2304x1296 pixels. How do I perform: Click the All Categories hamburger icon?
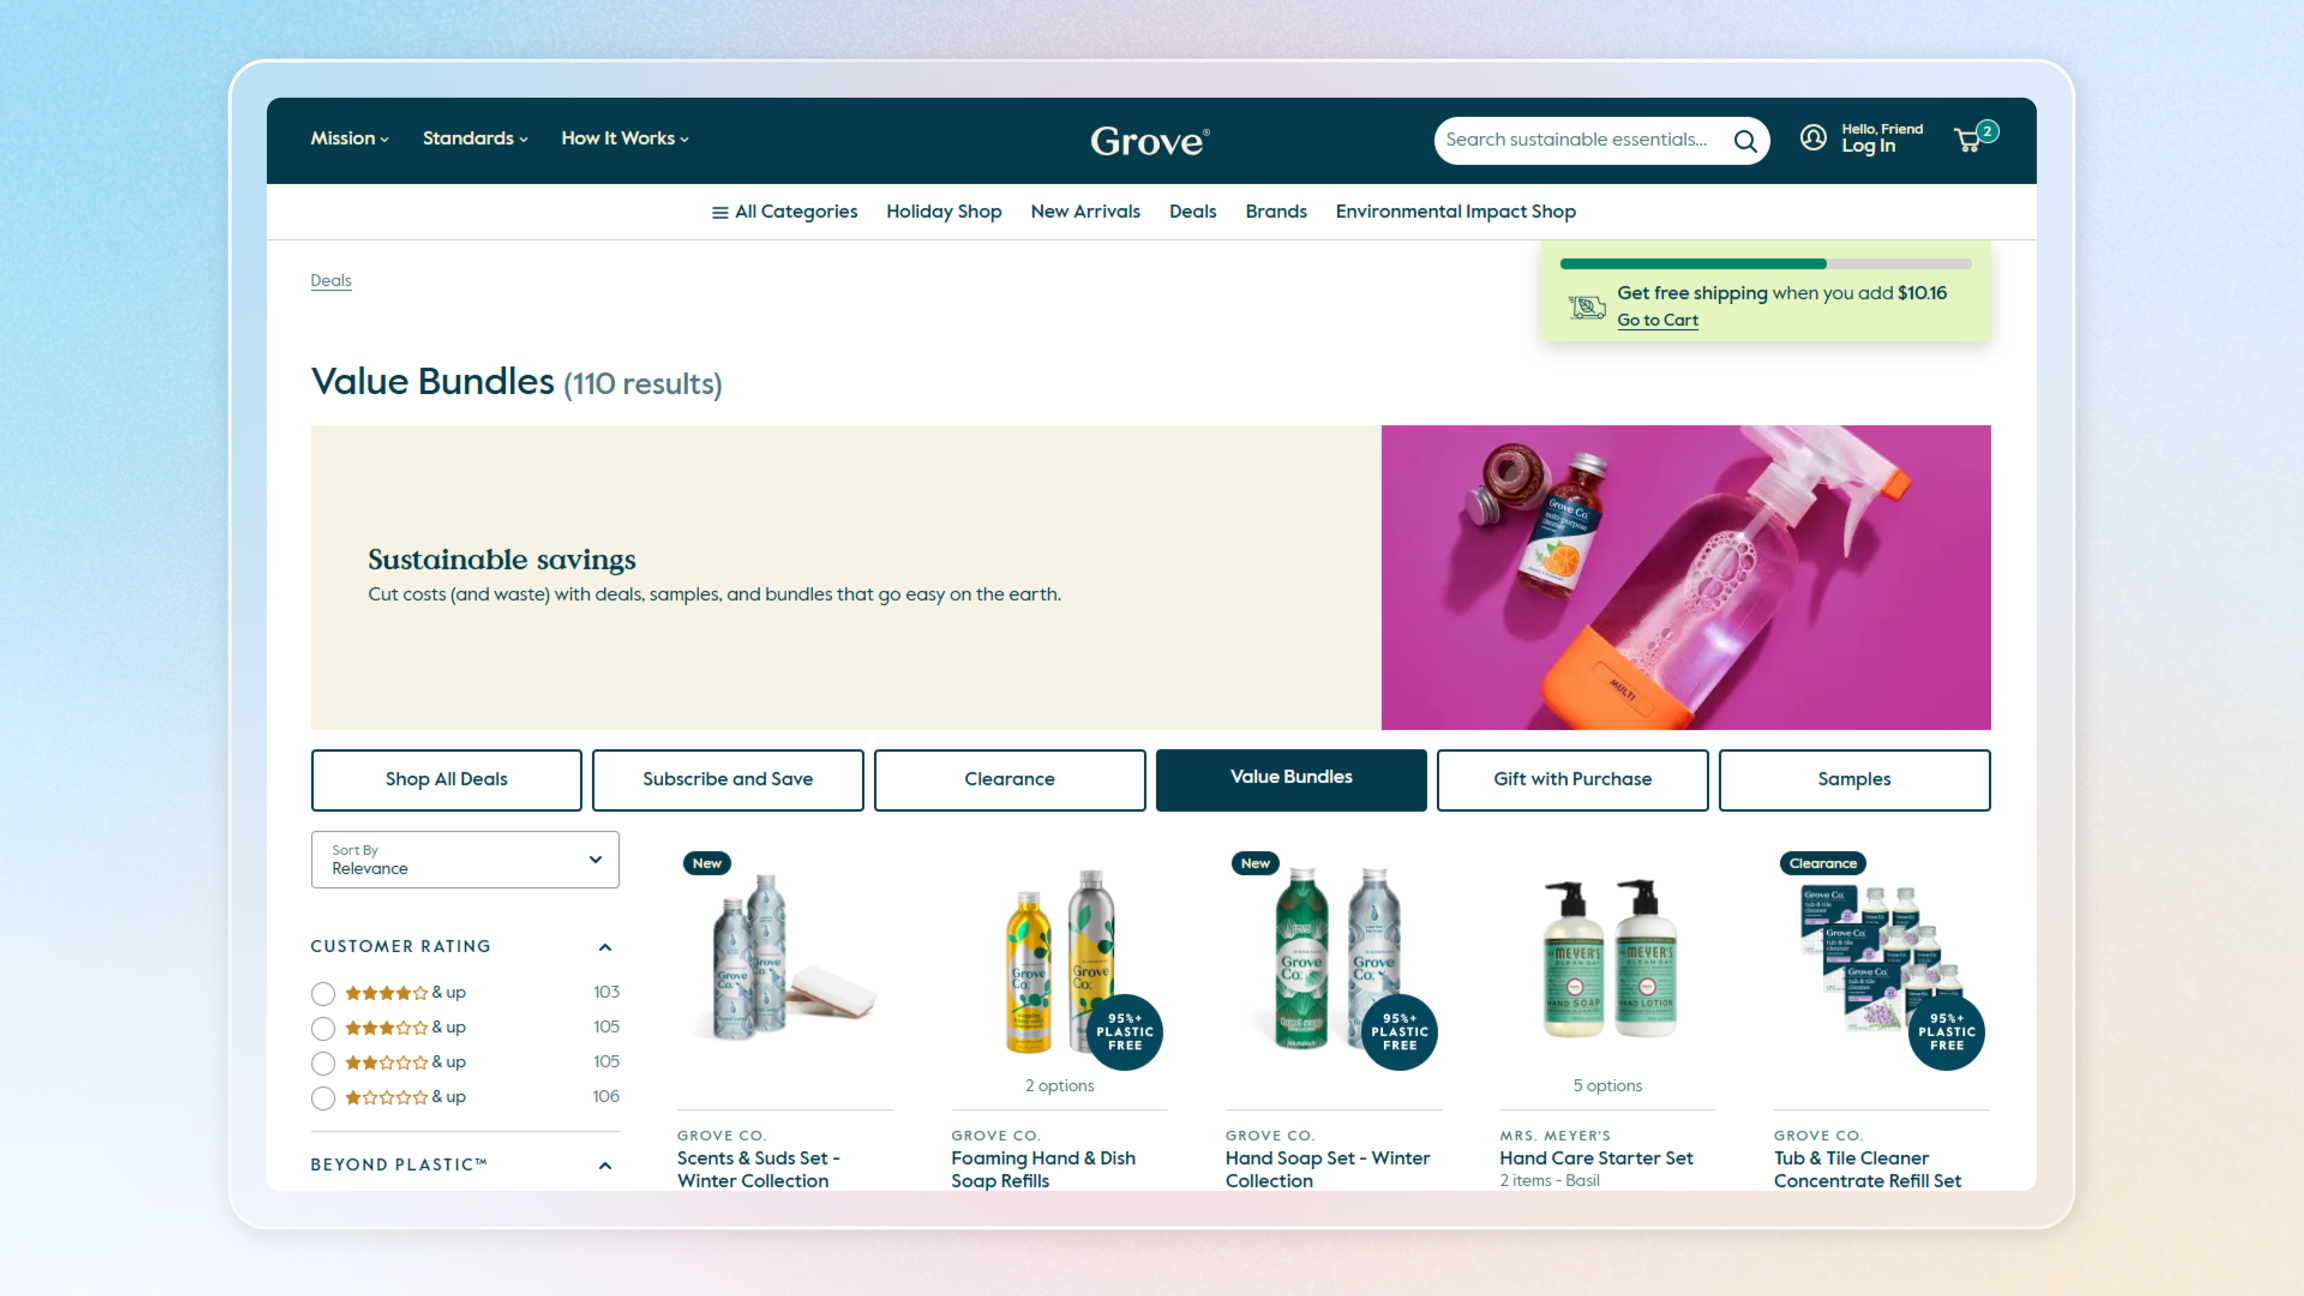tap(719, 212)
